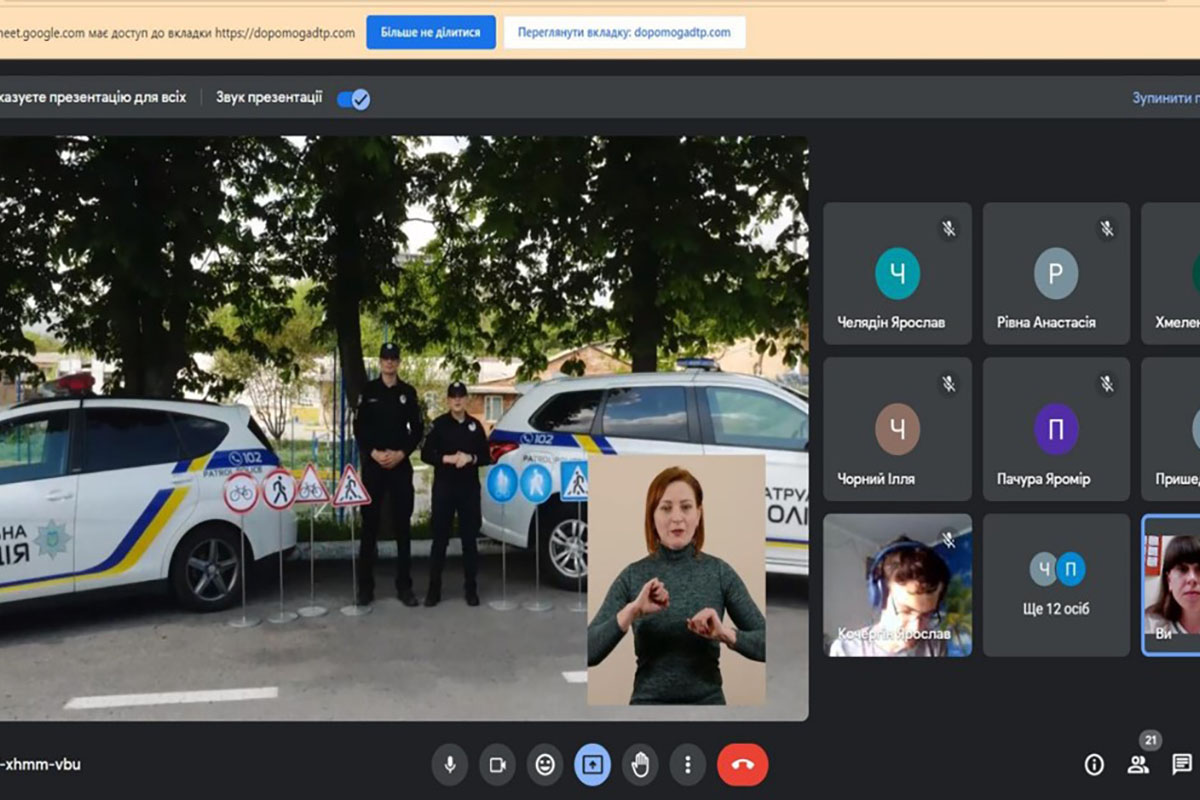Screen dimensions: 1200x800
Task: Click the sign language interpreter inset
Action: [x=676, y=580]
